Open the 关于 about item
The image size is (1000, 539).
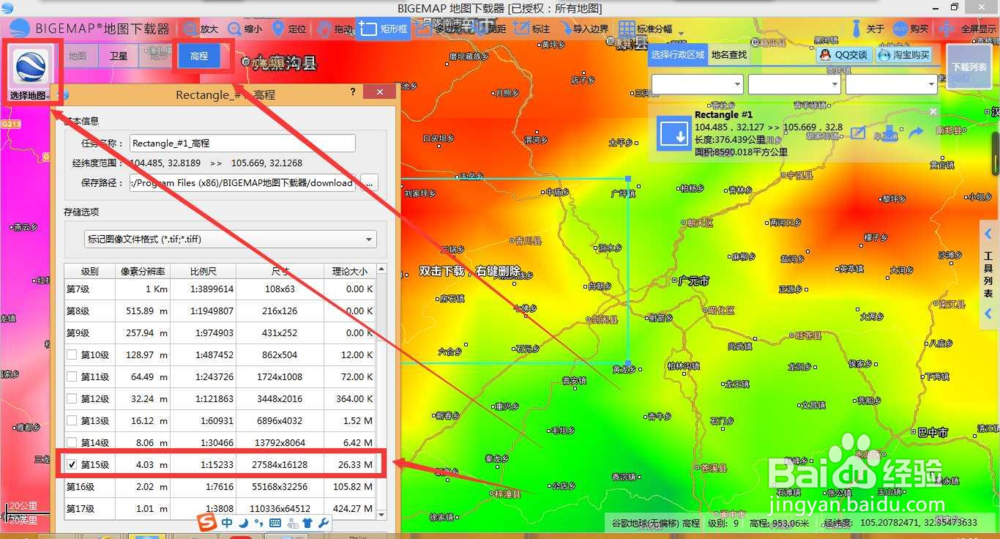click(868, 29)
